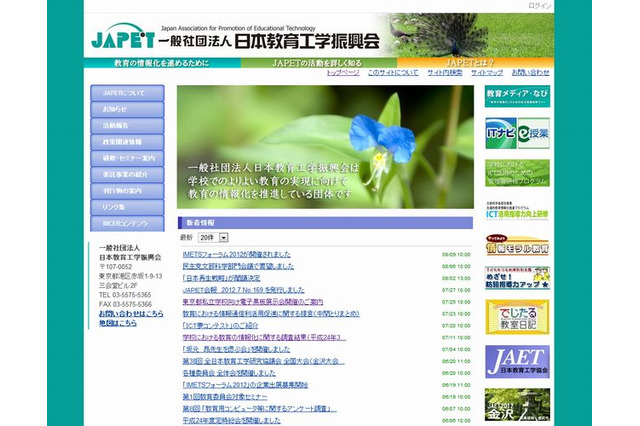Open 研修・セミナー案内 in the side menu

coord(127,158)
